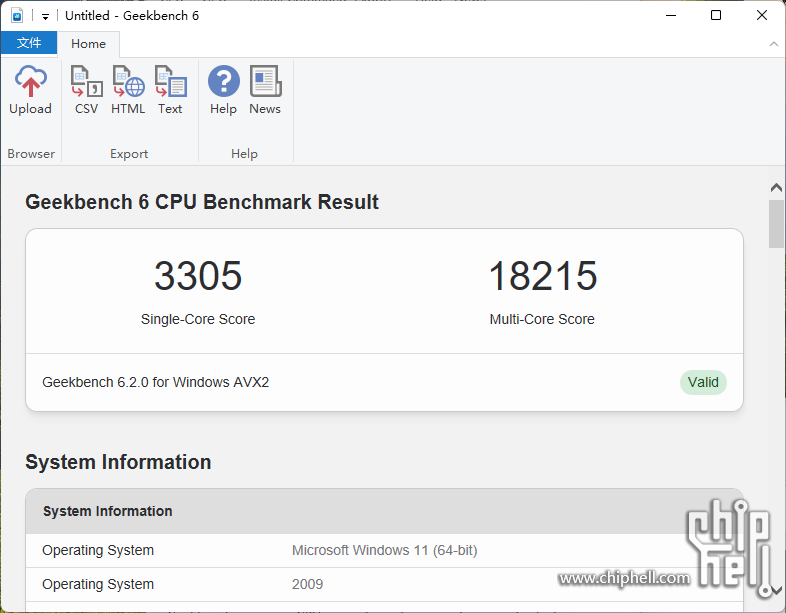Open the 文件 file menu
This screenshot has width=786, height=613.
pos(29,43)
